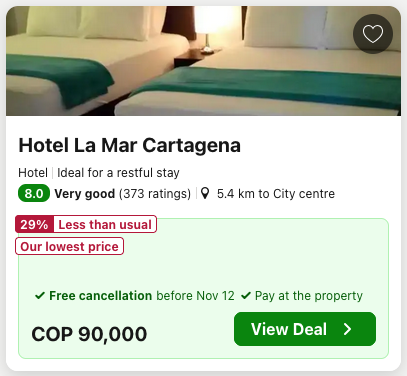This screenshot has width=407, height=376.
Task: Click the View Deal button
Action: point(305,329)
